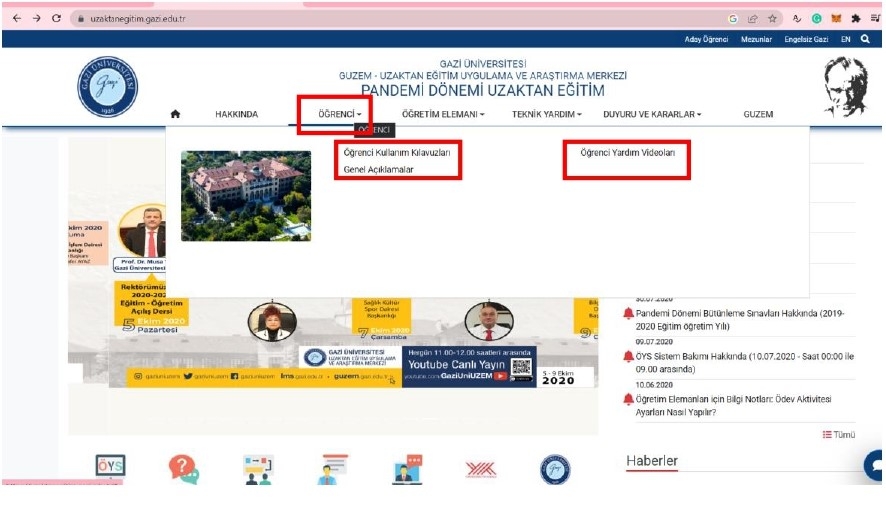The image size is (886, 507).
Task: Open the Google icon in the address bar
Action: [x=733, y=19]
